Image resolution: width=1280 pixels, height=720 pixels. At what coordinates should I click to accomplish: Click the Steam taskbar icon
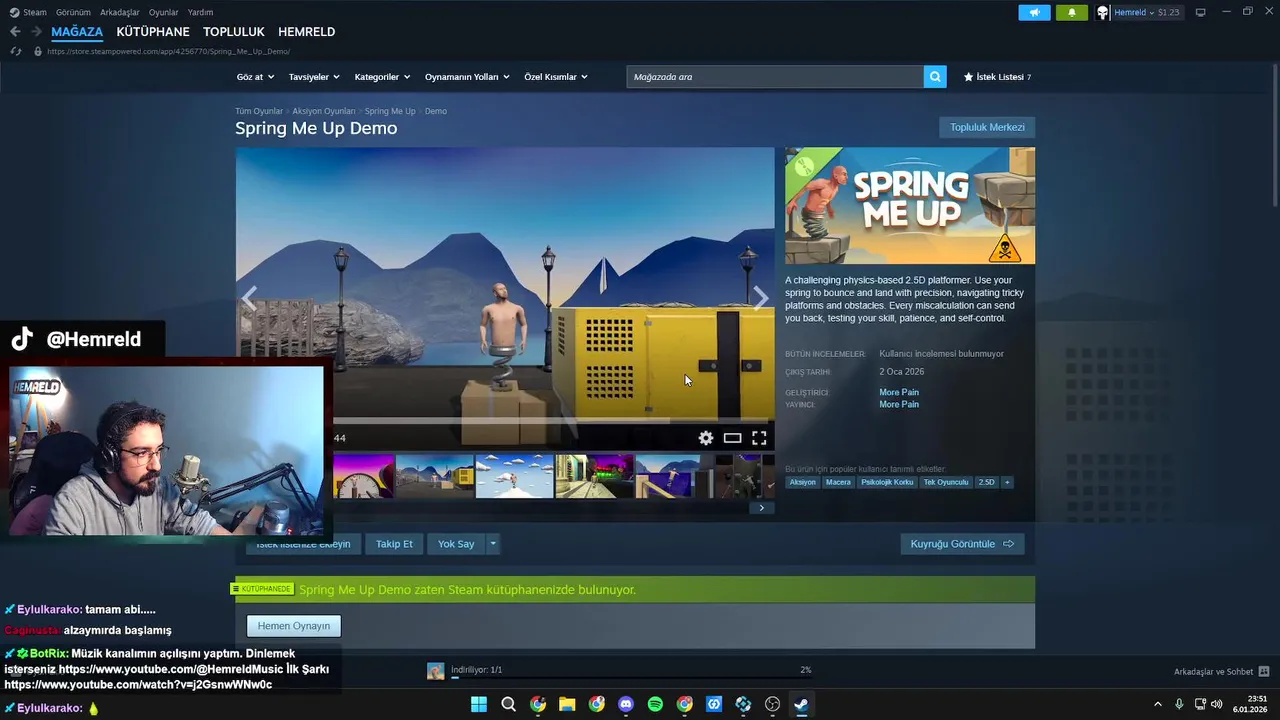pos(801,704)
